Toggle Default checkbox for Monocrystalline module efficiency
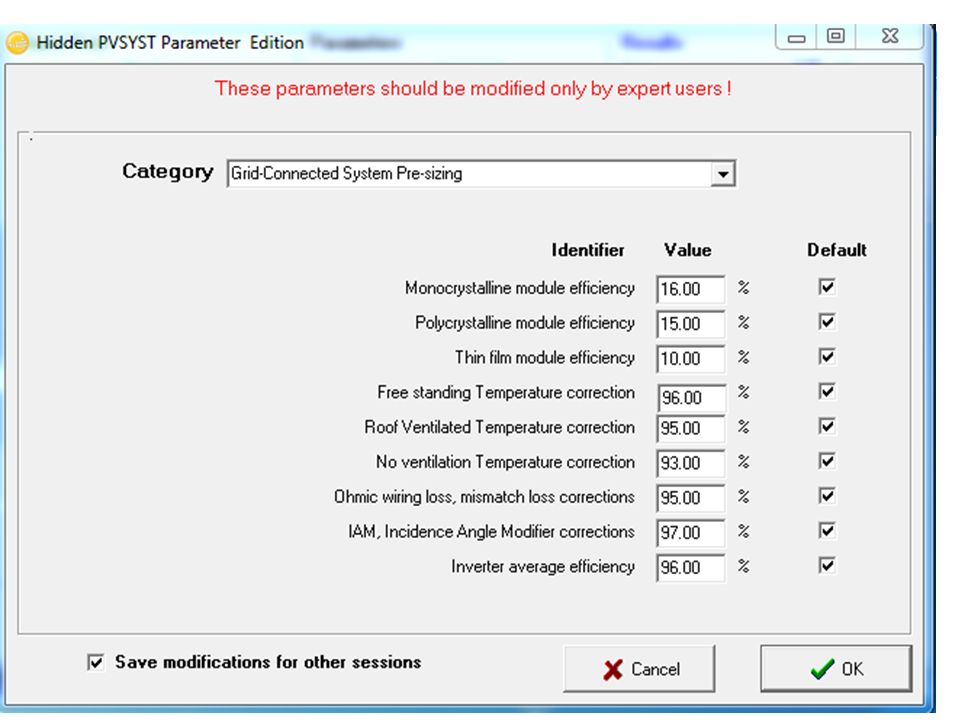Viewport: 960px width, 720px height. tap(827, 287)
